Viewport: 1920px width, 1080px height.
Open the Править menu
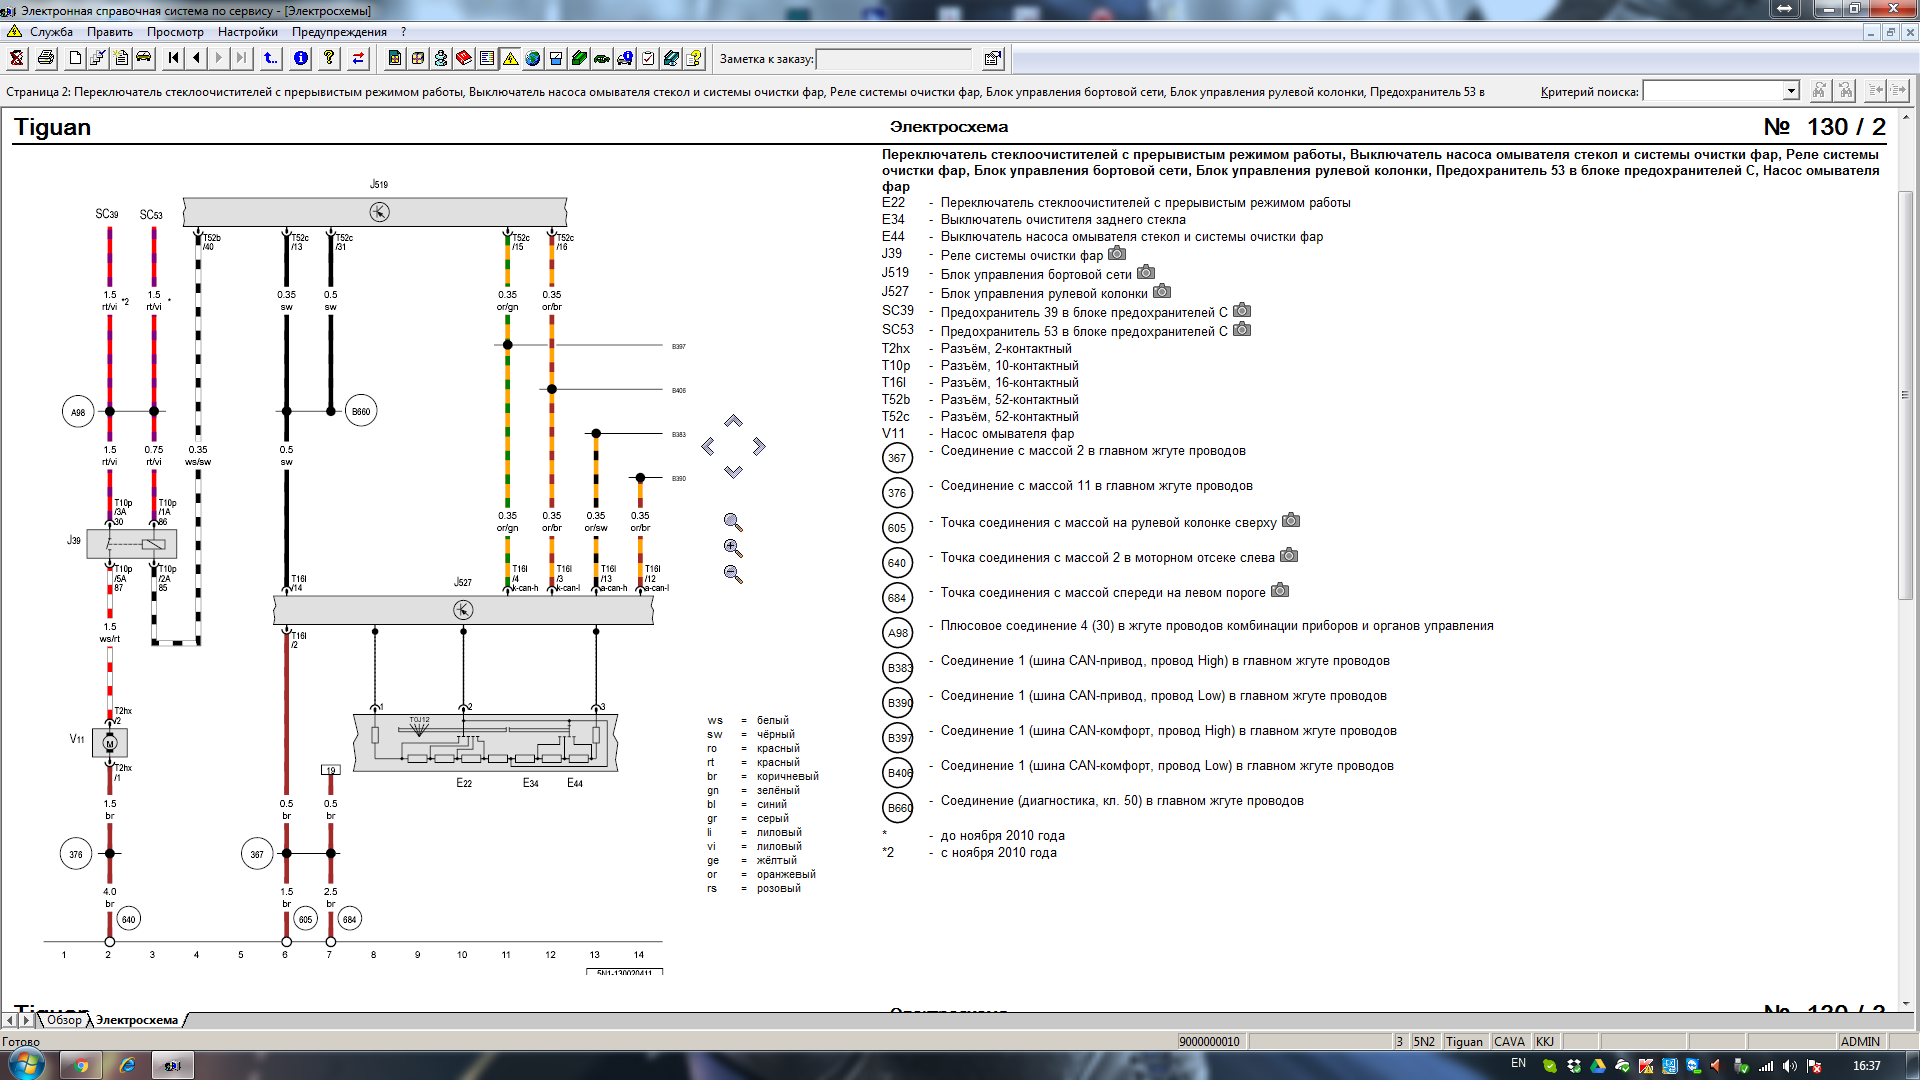(109, 32)
